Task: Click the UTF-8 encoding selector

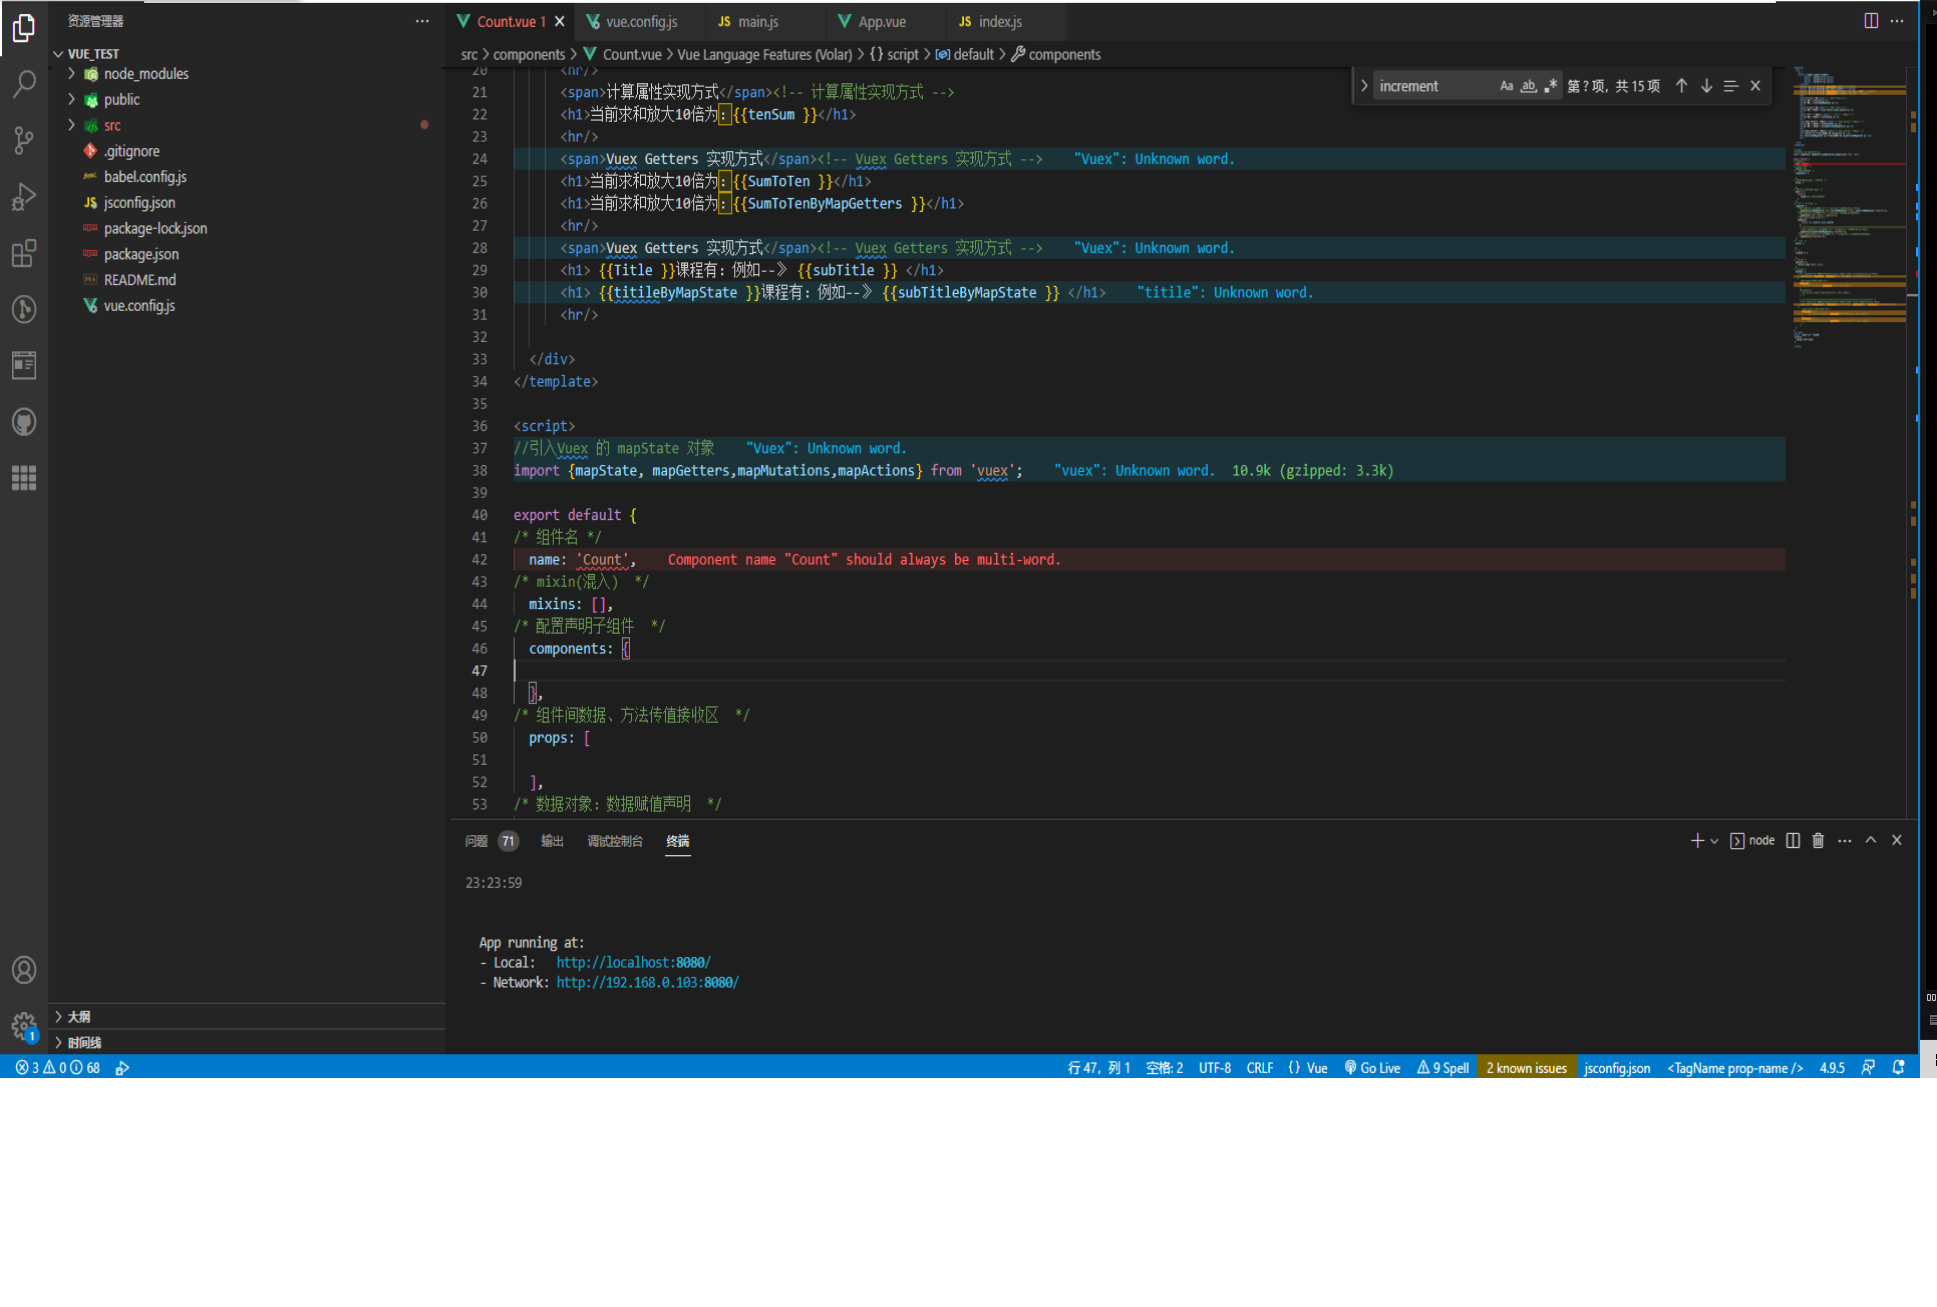Action: coord(1214,1067)
